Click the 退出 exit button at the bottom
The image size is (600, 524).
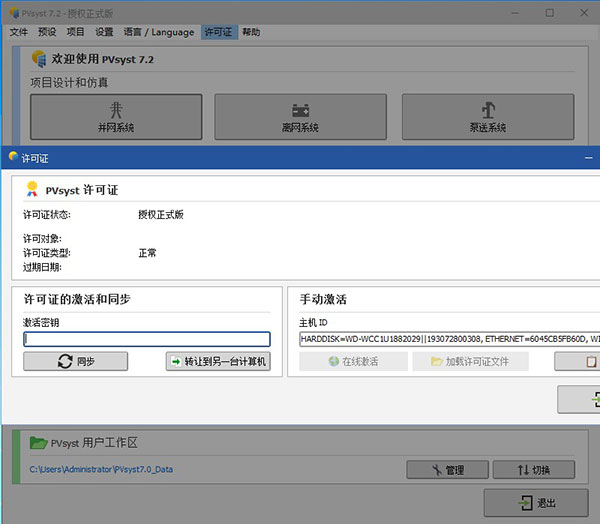tap(534, 503)
